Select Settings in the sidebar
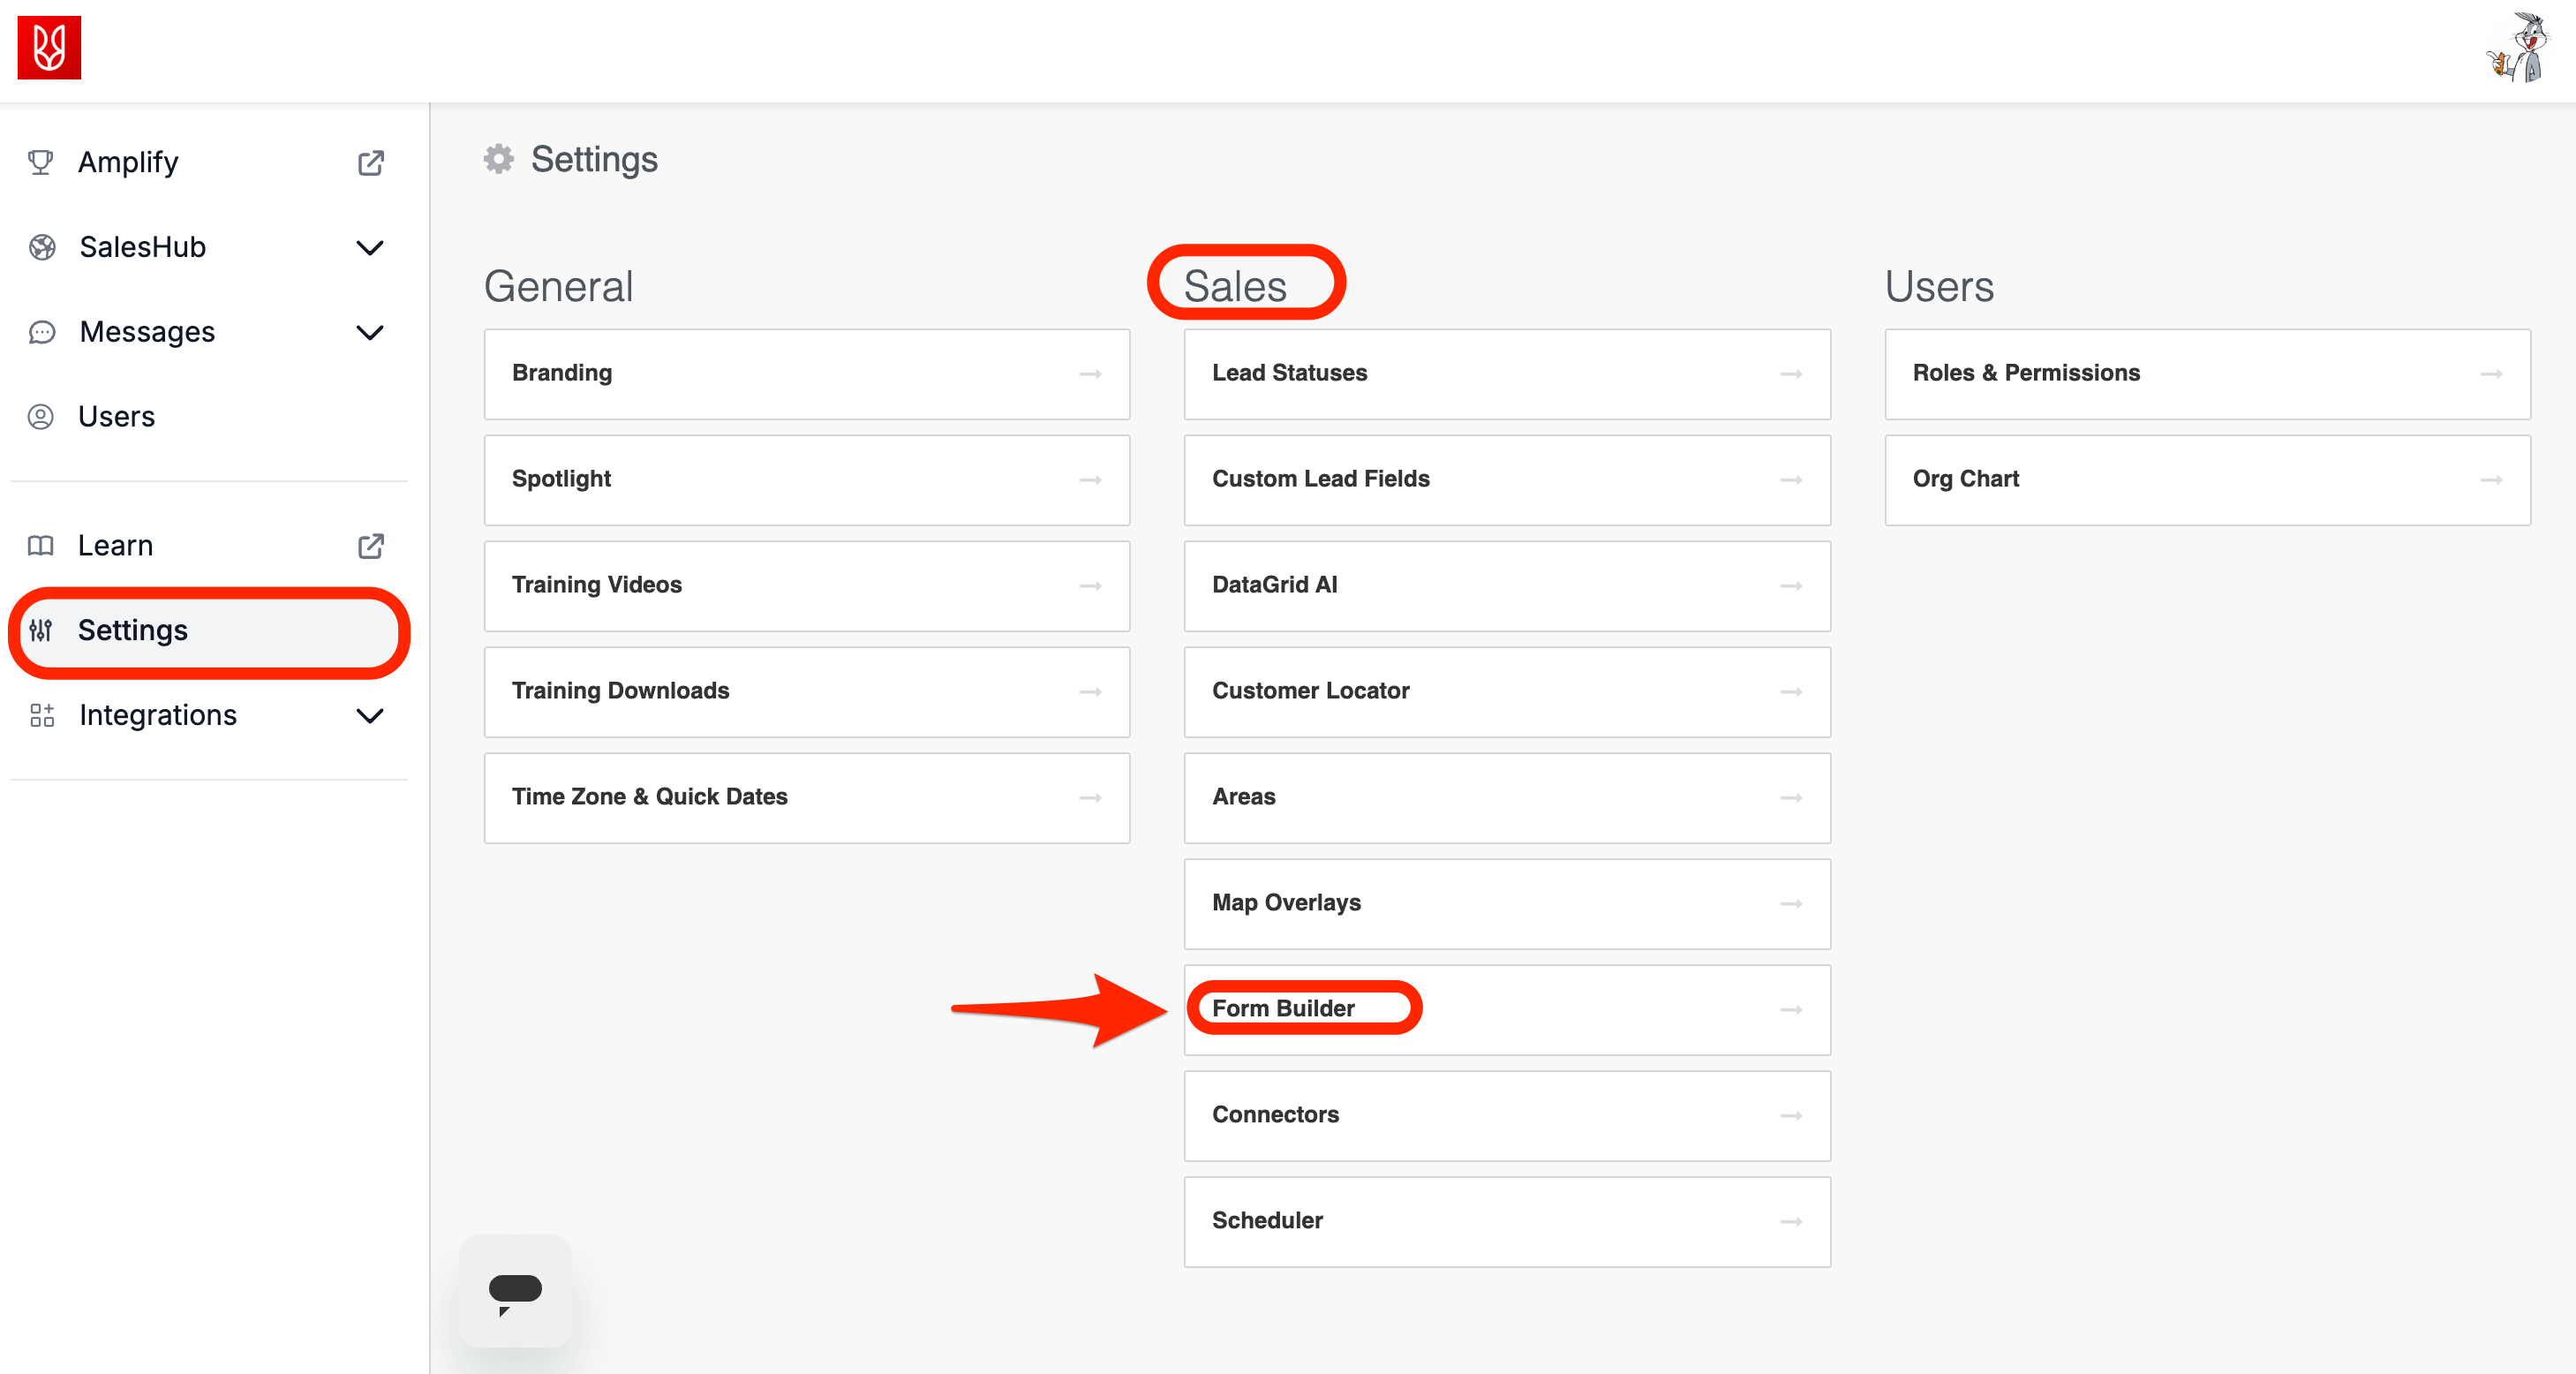2576x1374 pixels. point(133,631)
